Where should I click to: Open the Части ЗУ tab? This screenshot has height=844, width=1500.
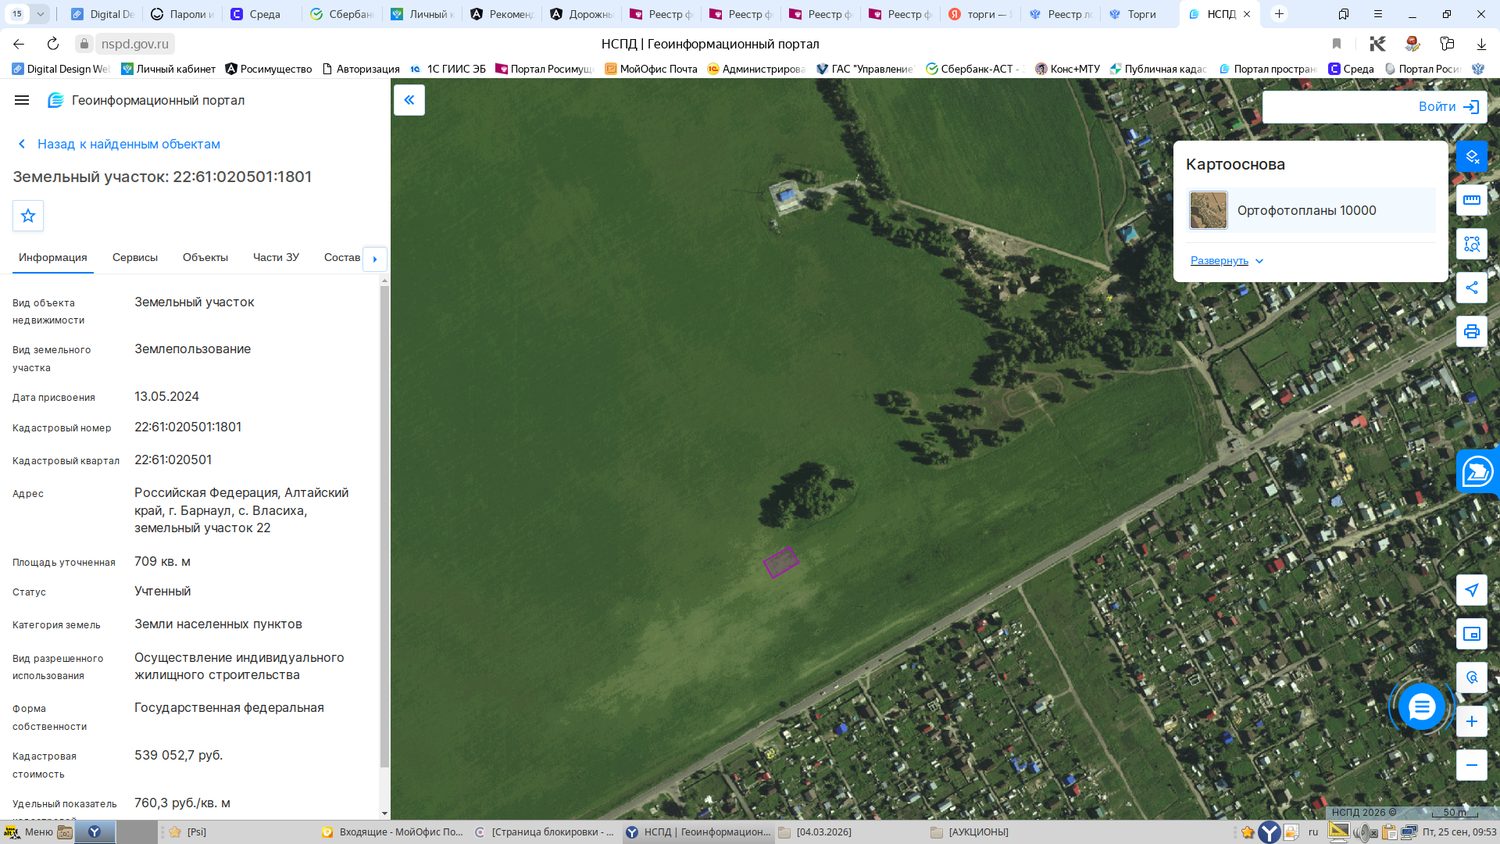point(276,258)
